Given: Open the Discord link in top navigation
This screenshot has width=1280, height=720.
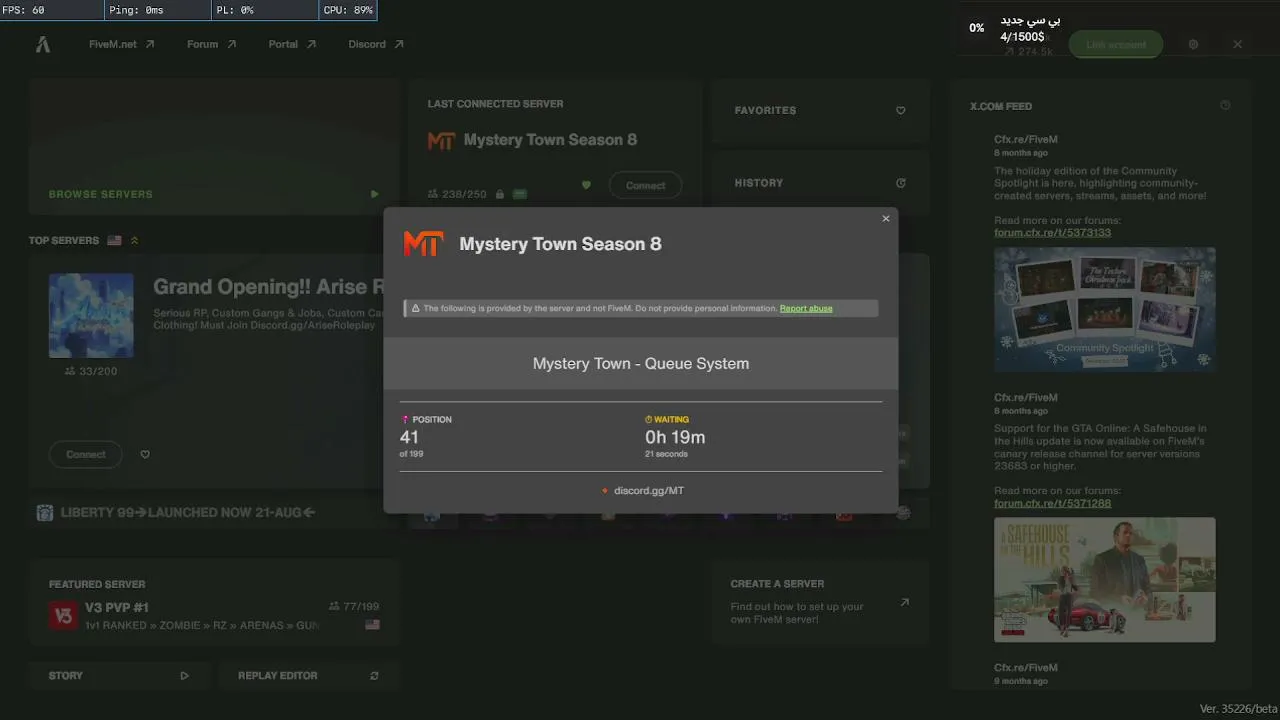Looking at the screenshot, I should tap(376, 44).
